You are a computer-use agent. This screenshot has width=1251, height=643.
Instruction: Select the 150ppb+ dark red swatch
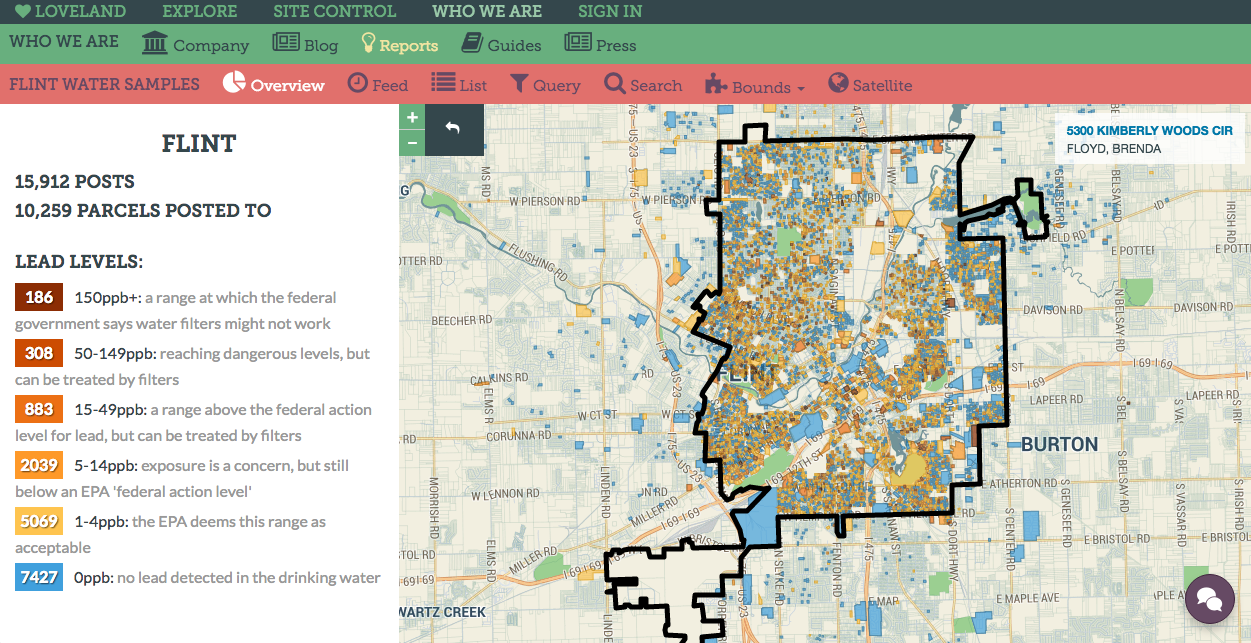coord(39,297)
